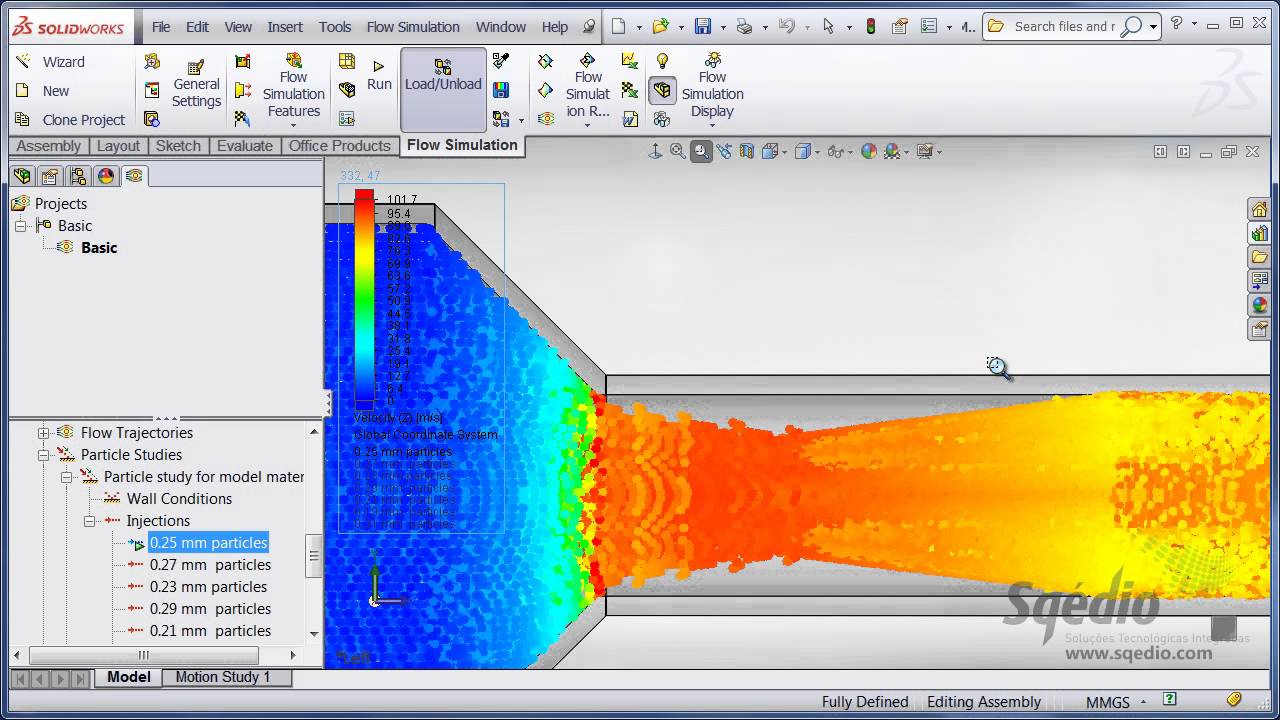Screen dimensions: 1280x720
Task: Collapse the Particle Studies node
Action: pyautogui.click(x=43, y=455)
